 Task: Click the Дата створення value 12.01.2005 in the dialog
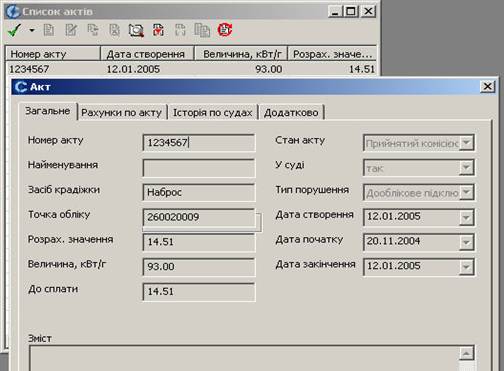tap(394, 216)
